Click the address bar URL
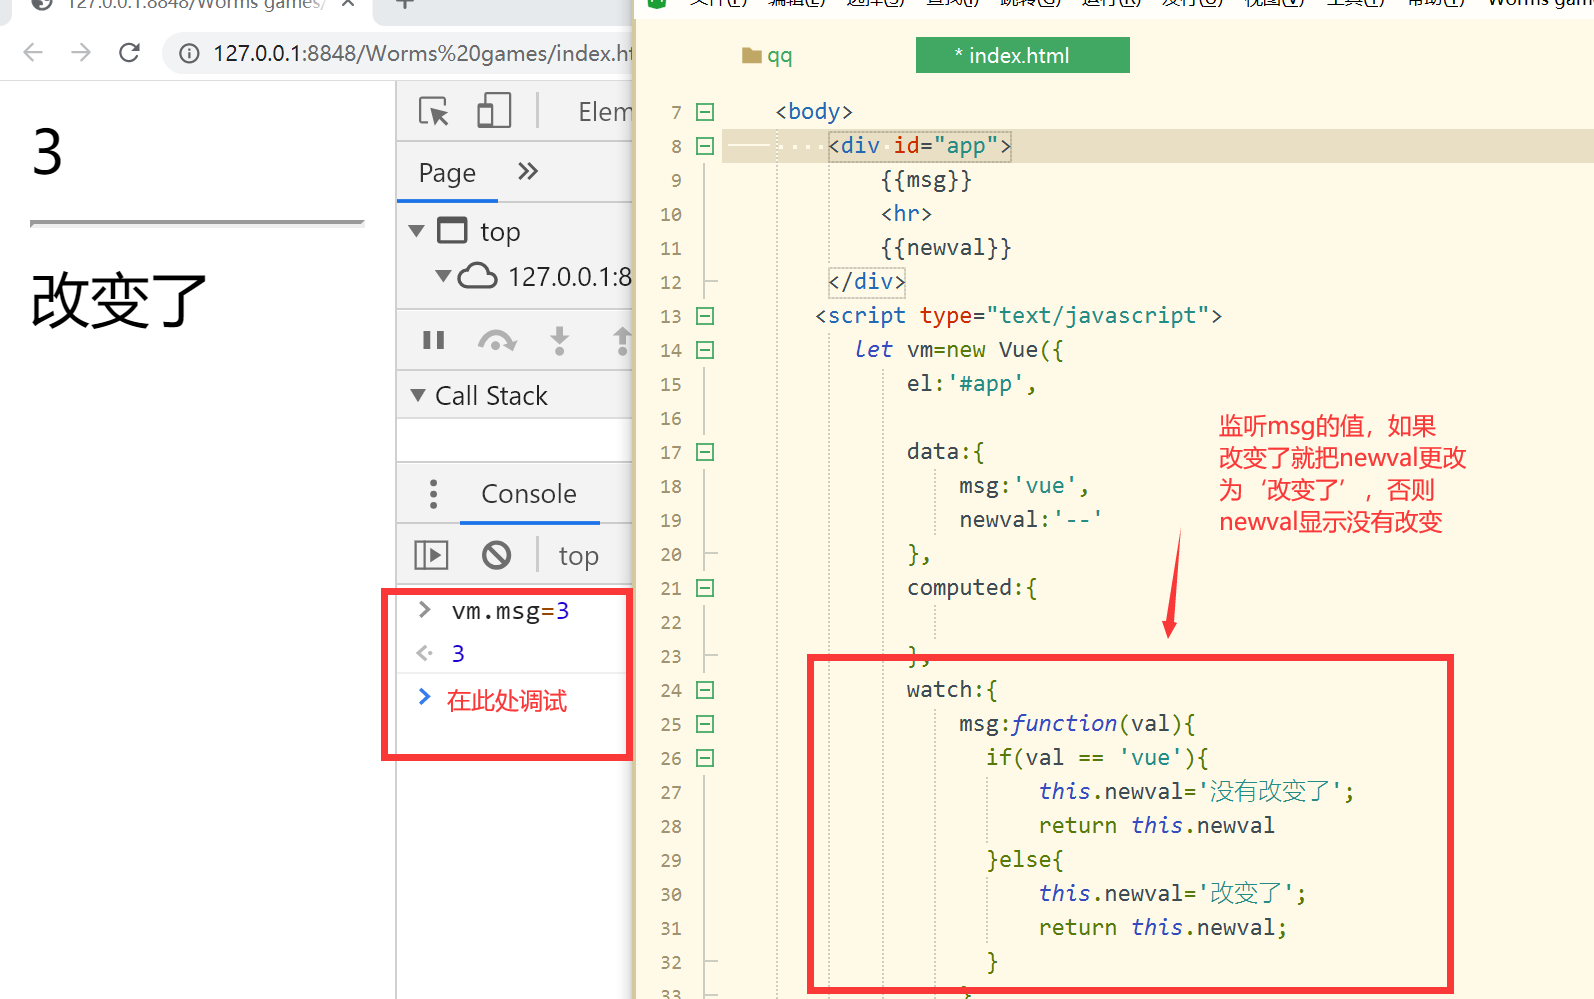 422,53
